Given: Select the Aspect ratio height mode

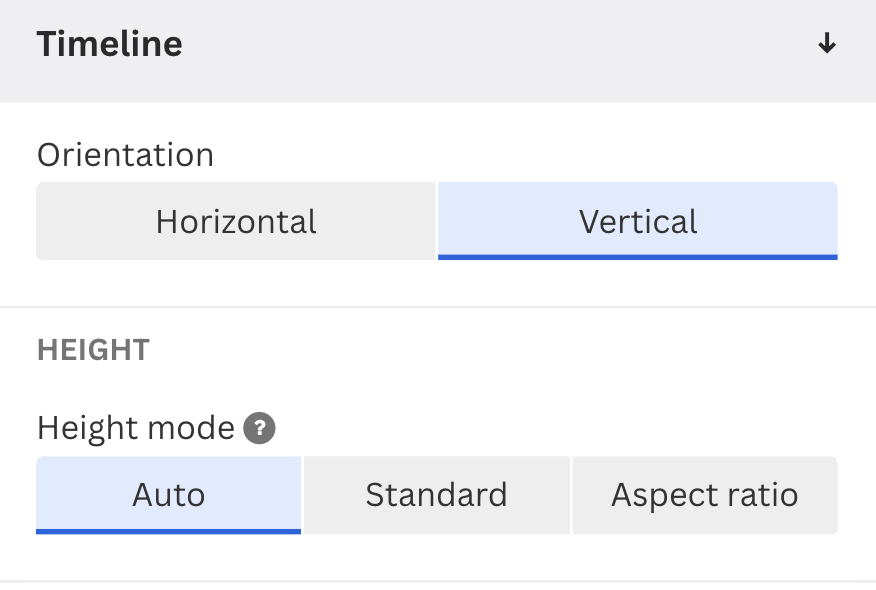Looking at the screenshot, I should coord(705,495).
